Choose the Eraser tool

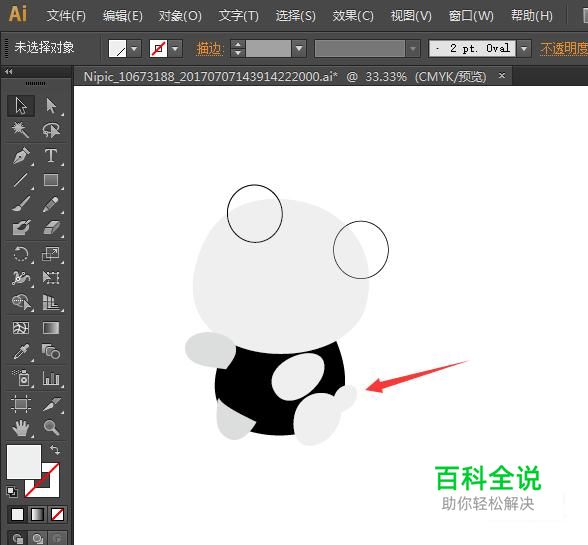click(51, 228)
